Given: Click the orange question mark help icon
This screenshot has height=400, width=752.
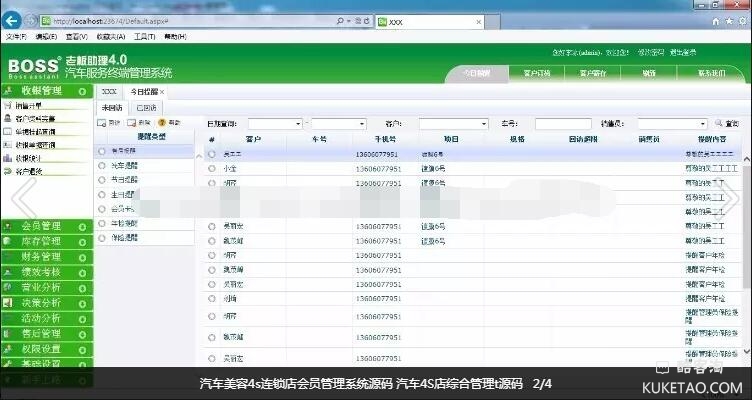Looking at the screenshot, I should click(162, 123).
